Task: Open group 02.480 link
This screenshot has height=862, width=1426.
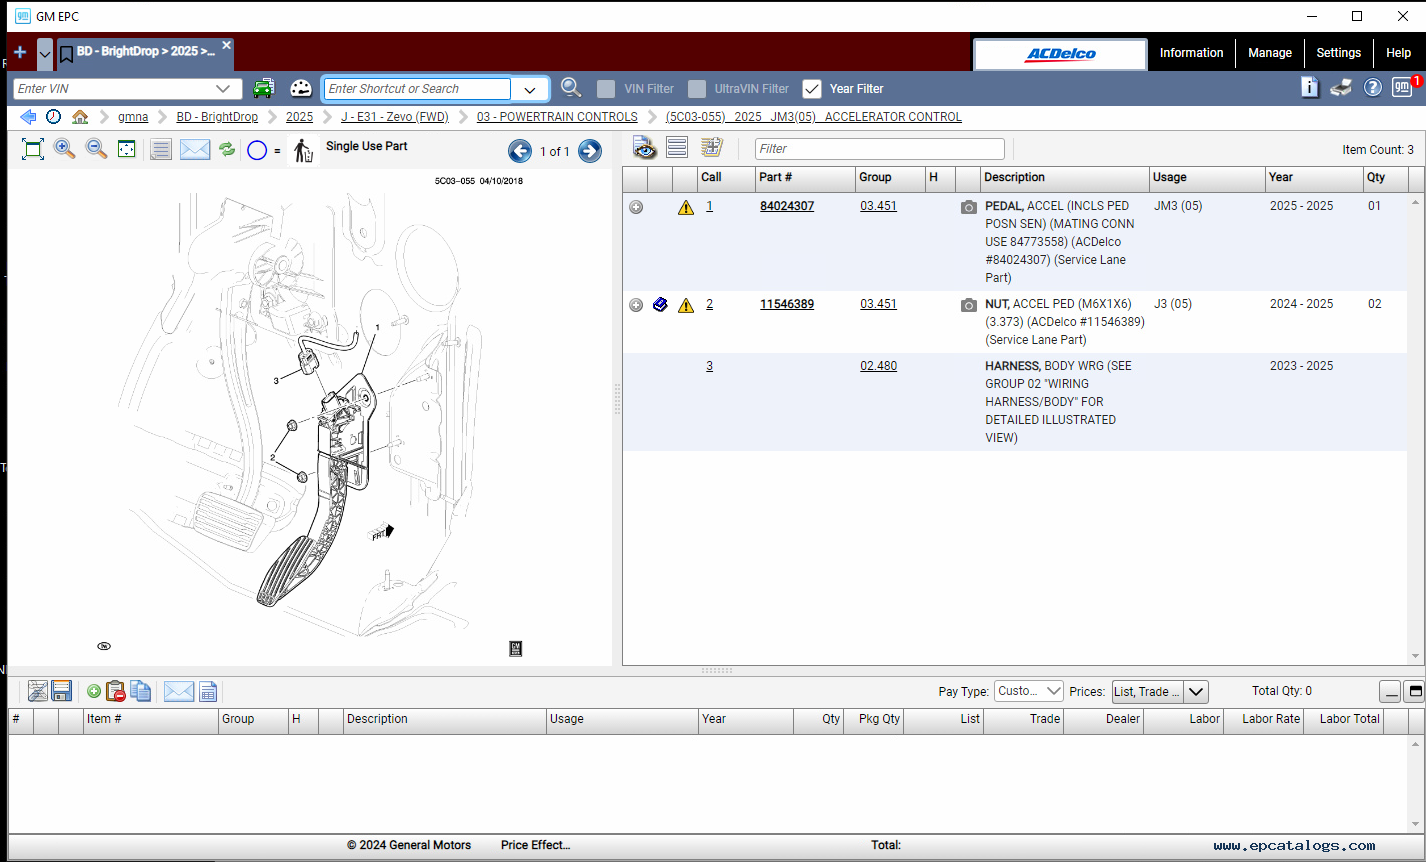Action: (x=878, y=366)
